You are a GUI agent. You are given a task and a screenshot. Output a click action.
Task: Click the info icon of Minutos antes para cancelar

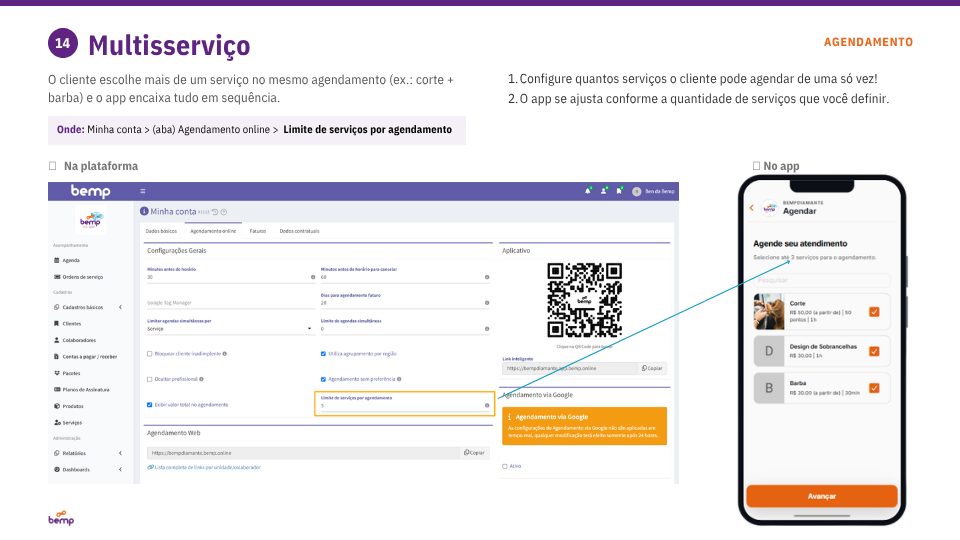pos(487,277)
